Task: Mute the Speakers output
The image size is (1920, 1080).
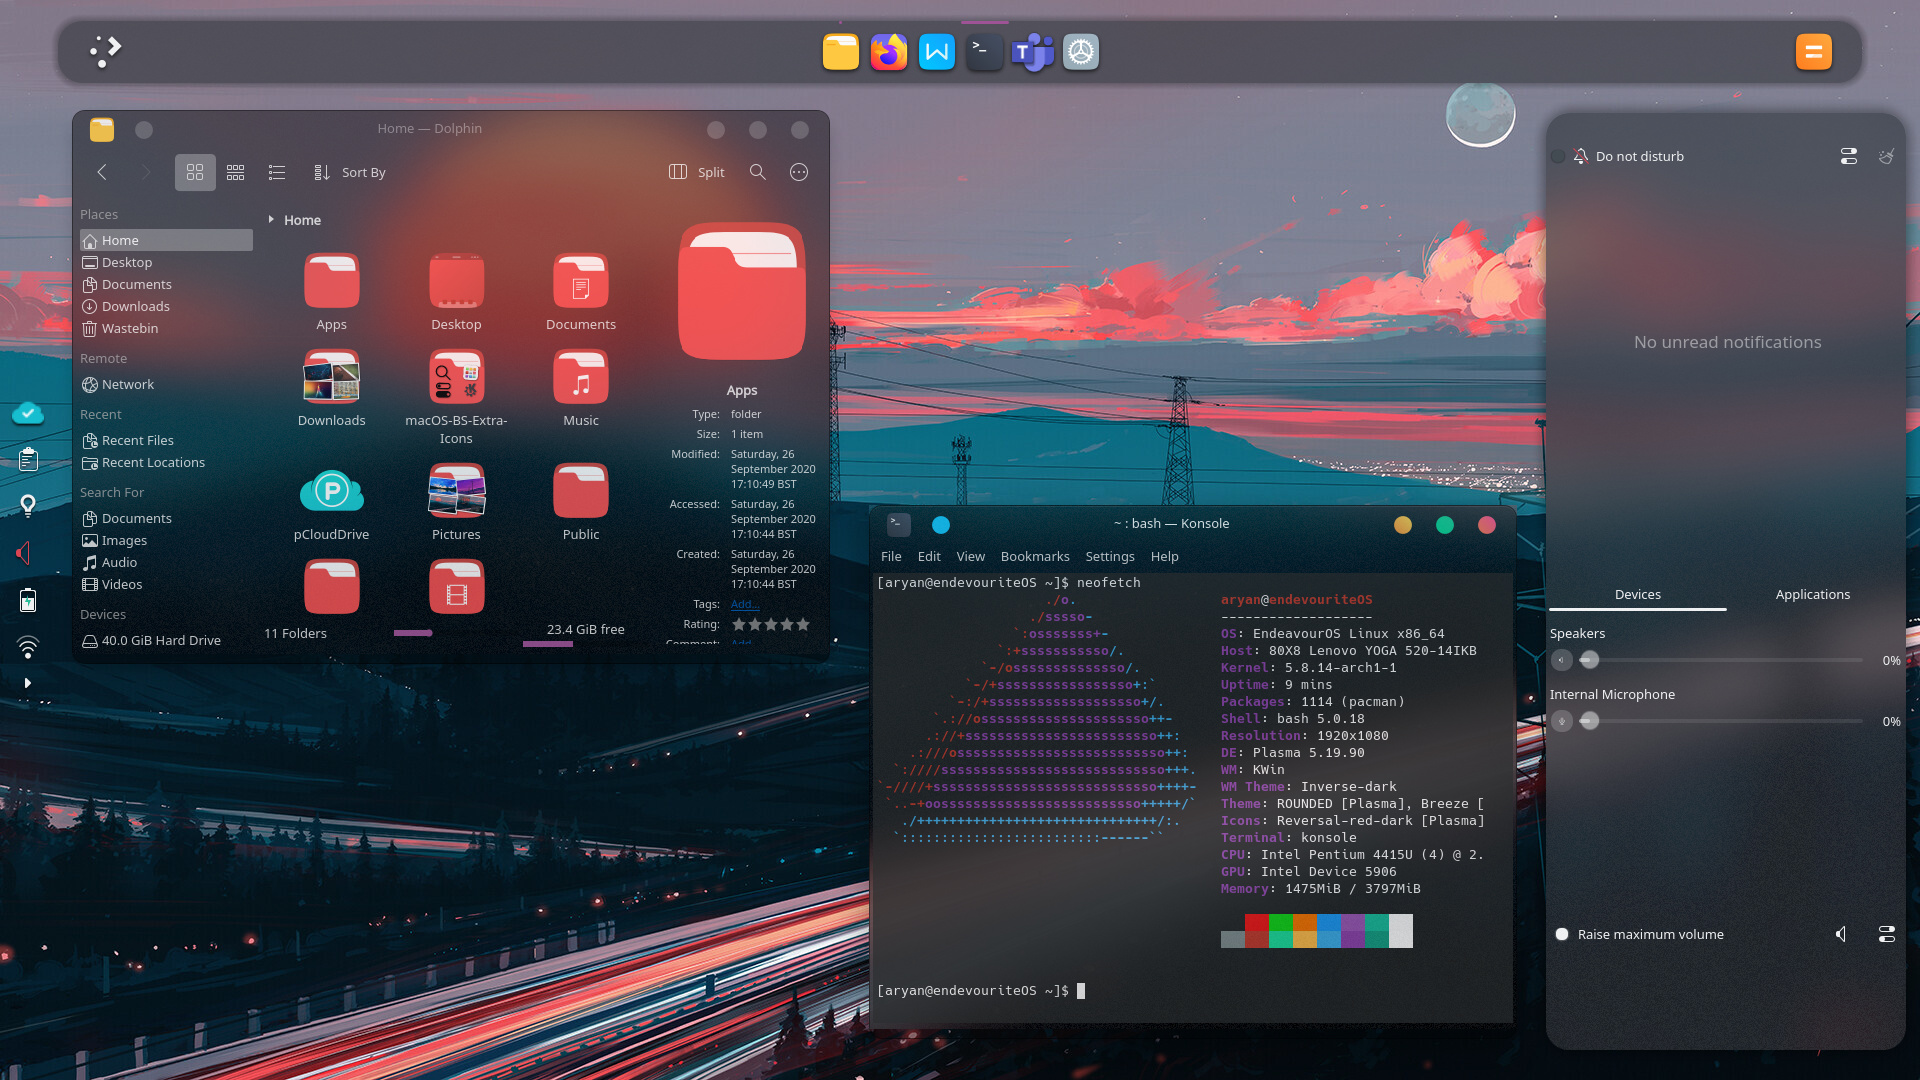Action: pyautogui.click(x=1562, y=660)
